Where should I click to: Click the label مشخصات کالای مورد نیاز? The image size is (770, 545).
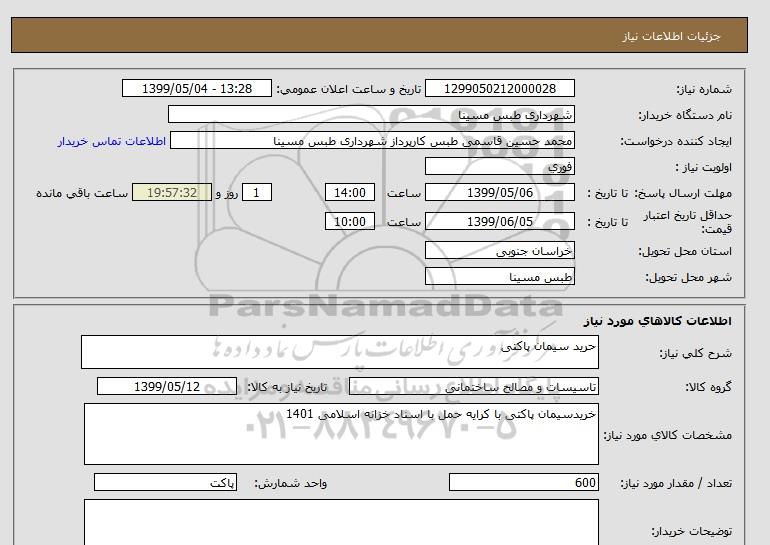(667, 435)
